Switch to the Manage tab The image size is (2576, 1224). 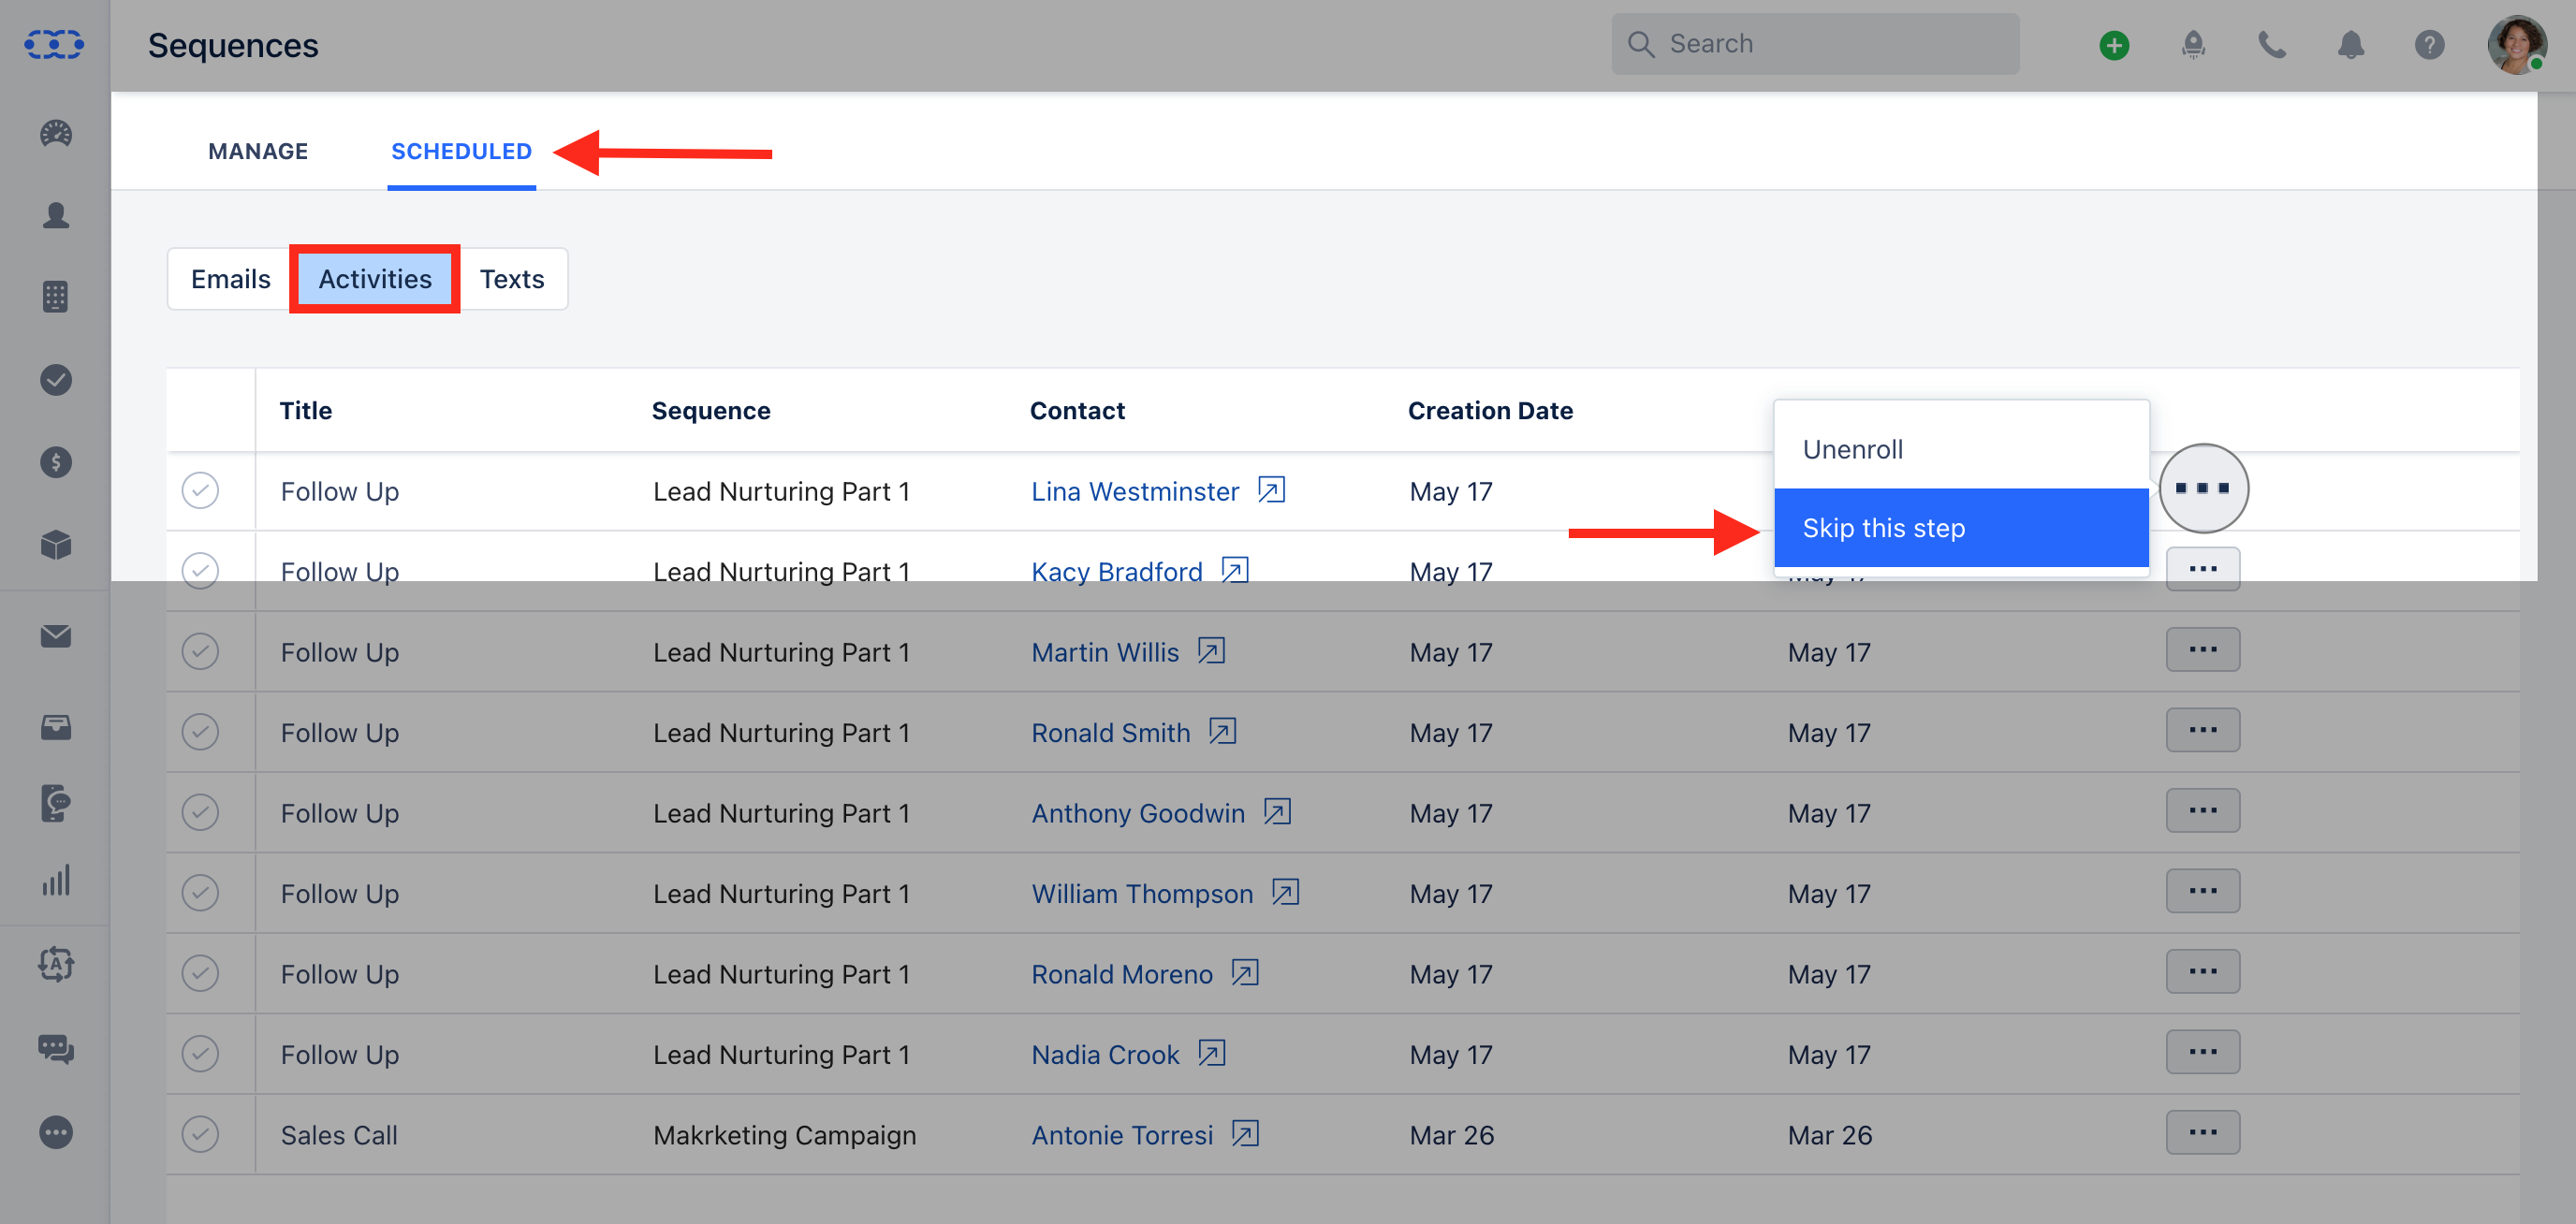point(257,151)
